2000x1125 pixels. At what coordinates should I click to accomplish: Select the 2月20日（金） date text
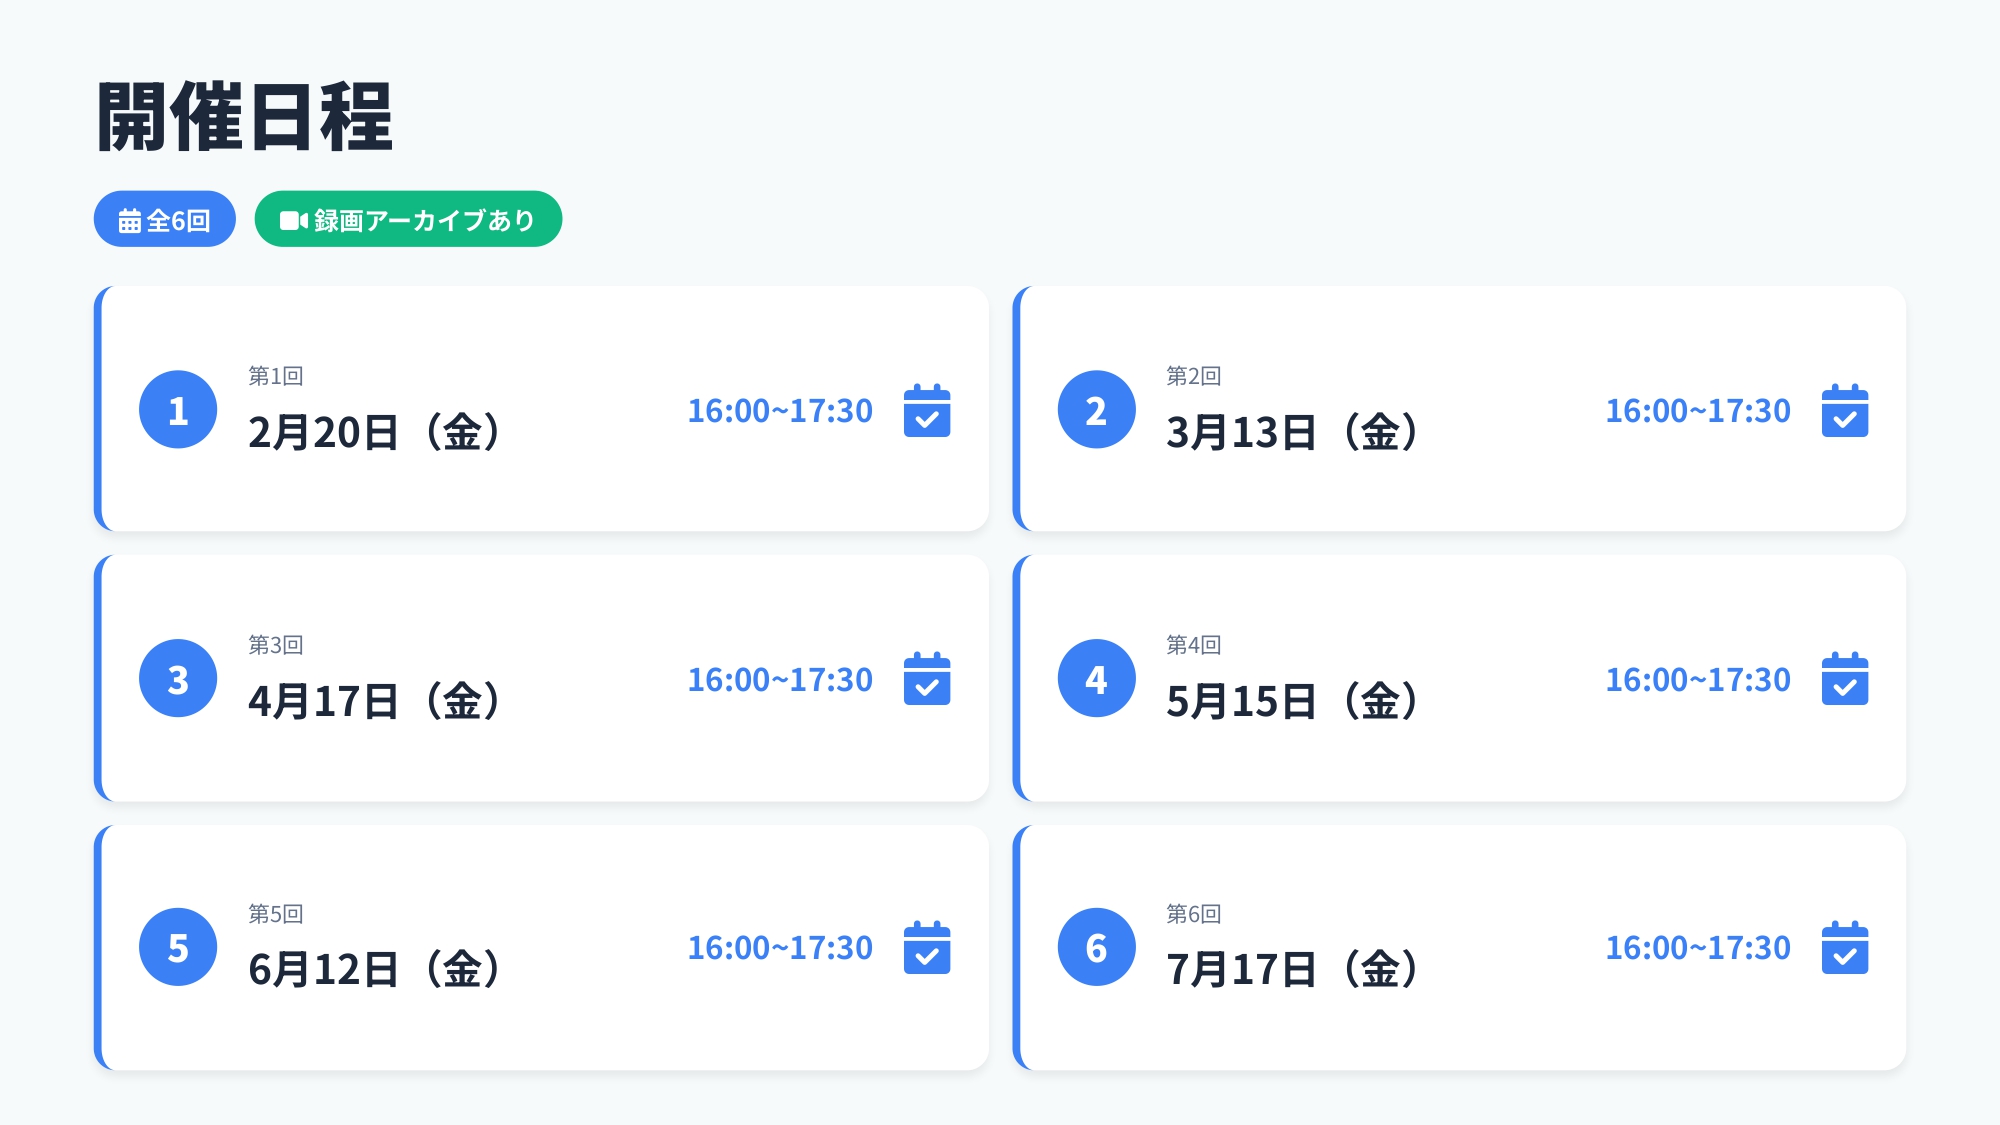[x=375, y=432]
